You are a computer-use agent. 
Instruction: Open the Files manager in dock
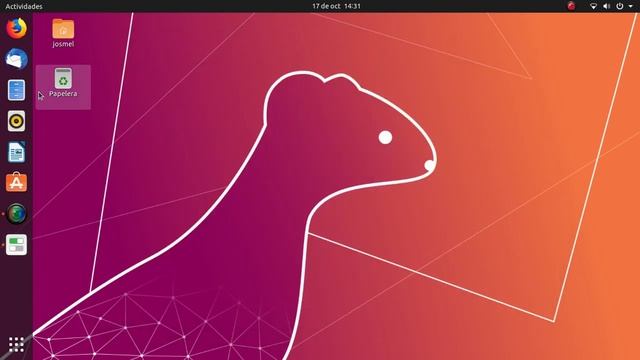[x=16, y=90]
